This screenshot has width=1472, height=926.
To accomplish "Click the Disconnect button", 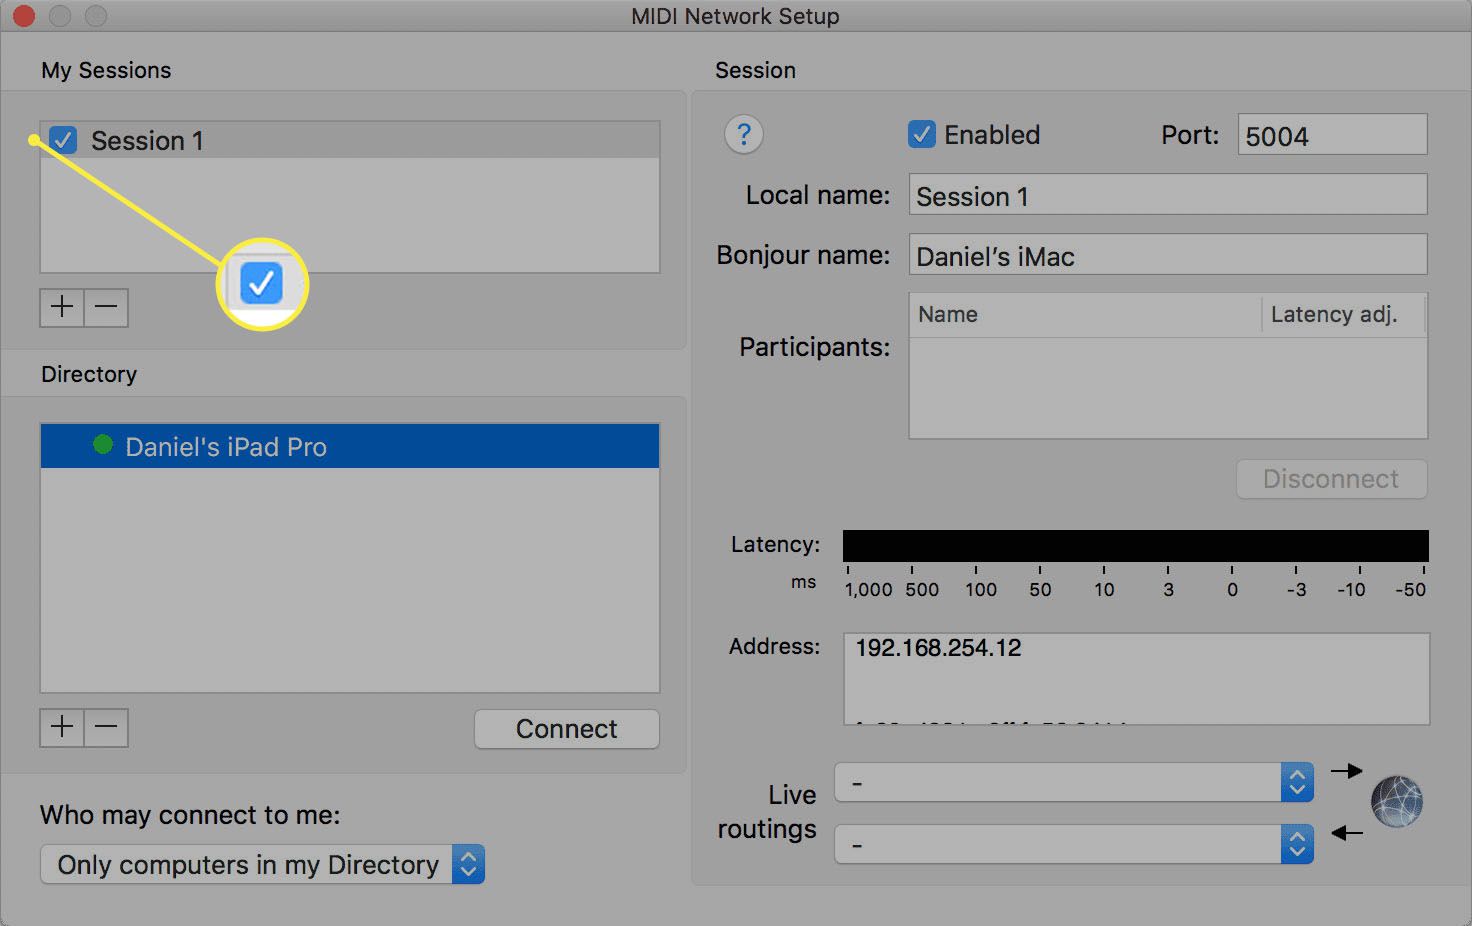I will [1331, 479].
